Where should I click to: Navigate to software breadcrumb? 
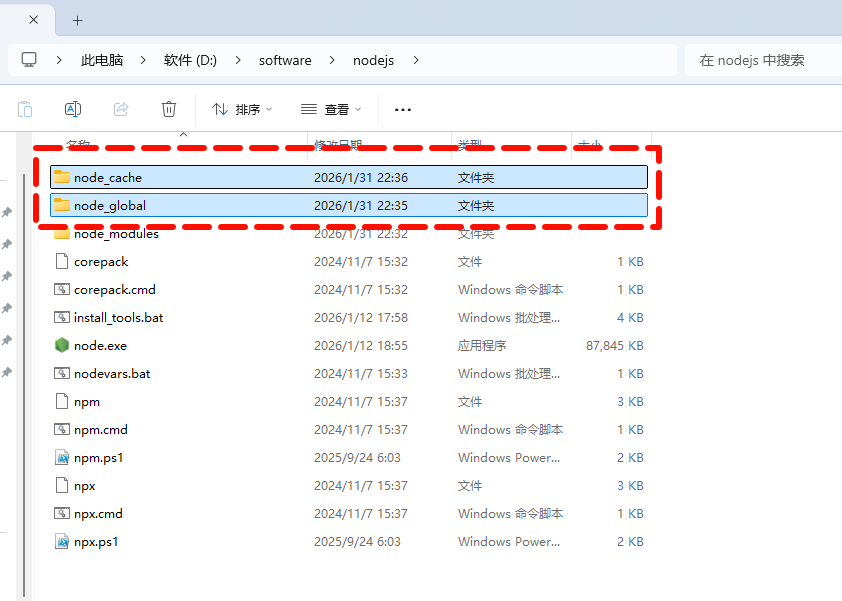(285, 60)
